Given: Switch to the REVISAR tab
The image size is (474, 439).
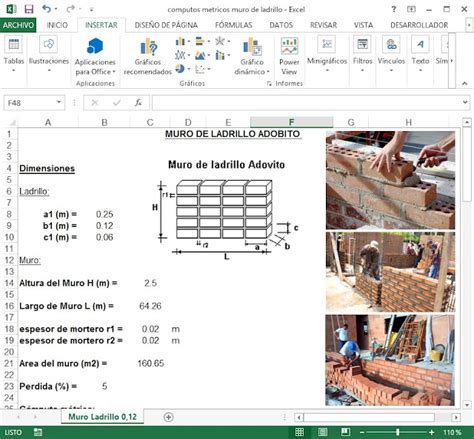Looking at the screenshot, I should point(323,25).
